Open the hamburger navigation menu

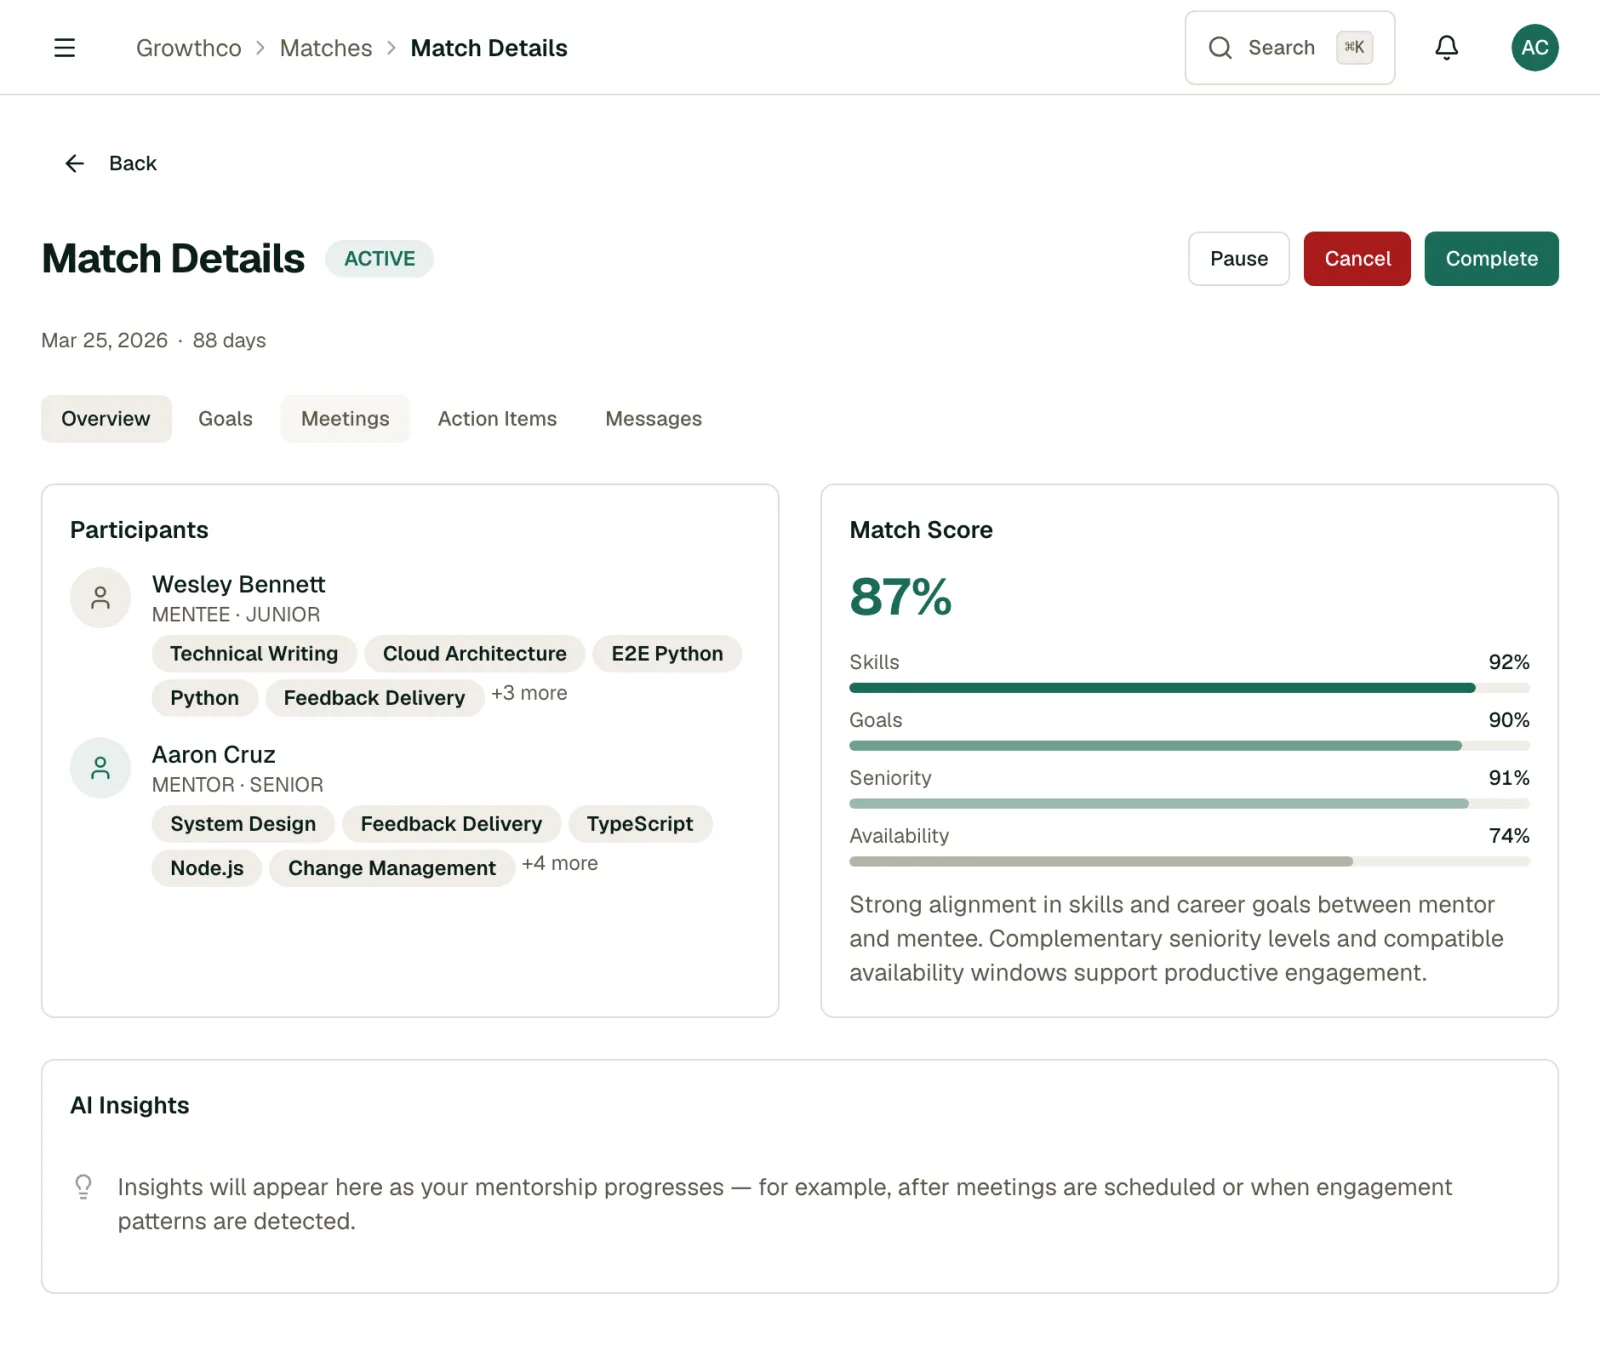(64, 48)
